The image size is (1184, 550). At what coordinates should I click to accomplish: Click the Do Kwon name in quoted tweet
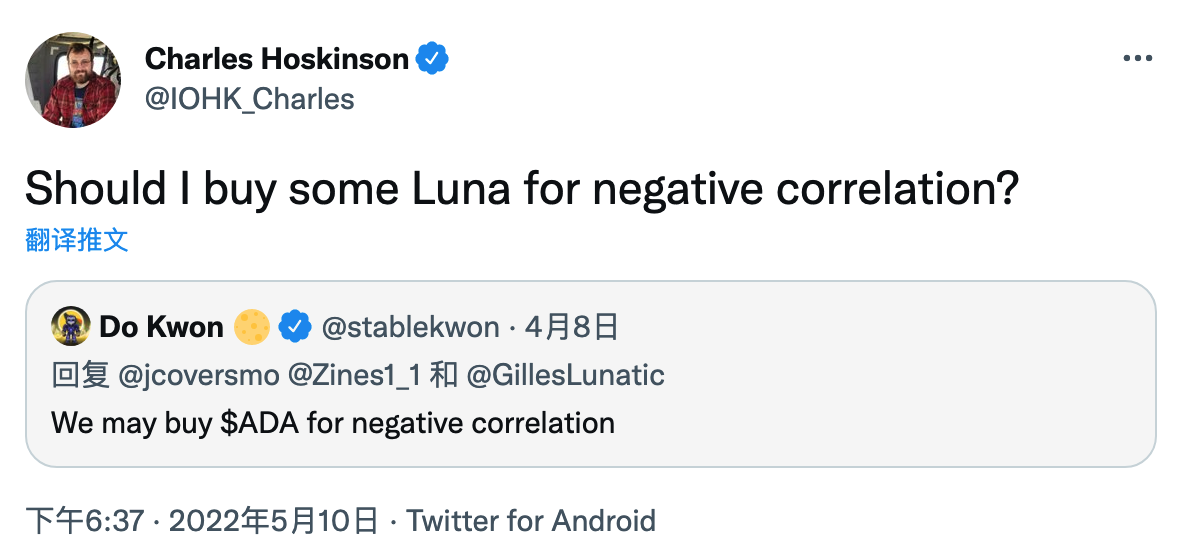point(162,327)
